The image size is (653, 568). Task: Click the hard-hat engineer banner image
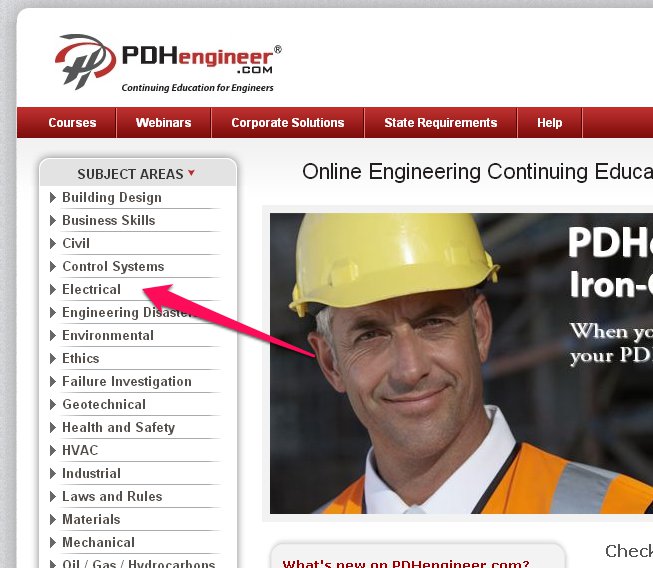[x=461, y=364]
